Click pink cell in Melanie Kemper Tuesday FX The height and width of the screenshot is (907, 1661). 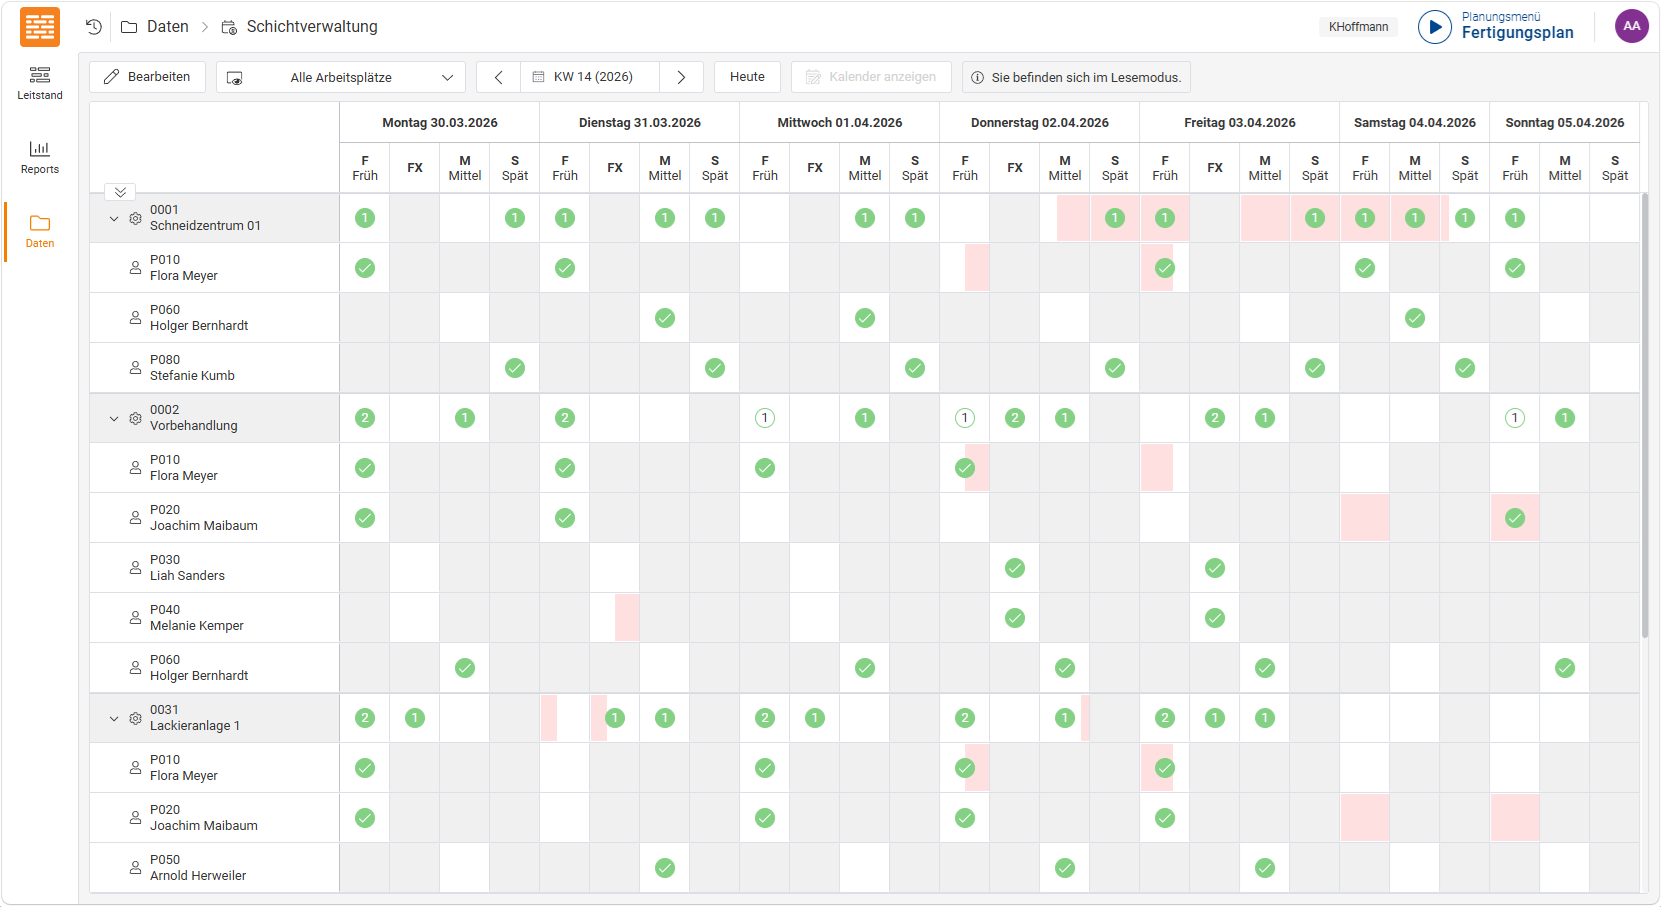pyautogui.click(x=627, y=618)
